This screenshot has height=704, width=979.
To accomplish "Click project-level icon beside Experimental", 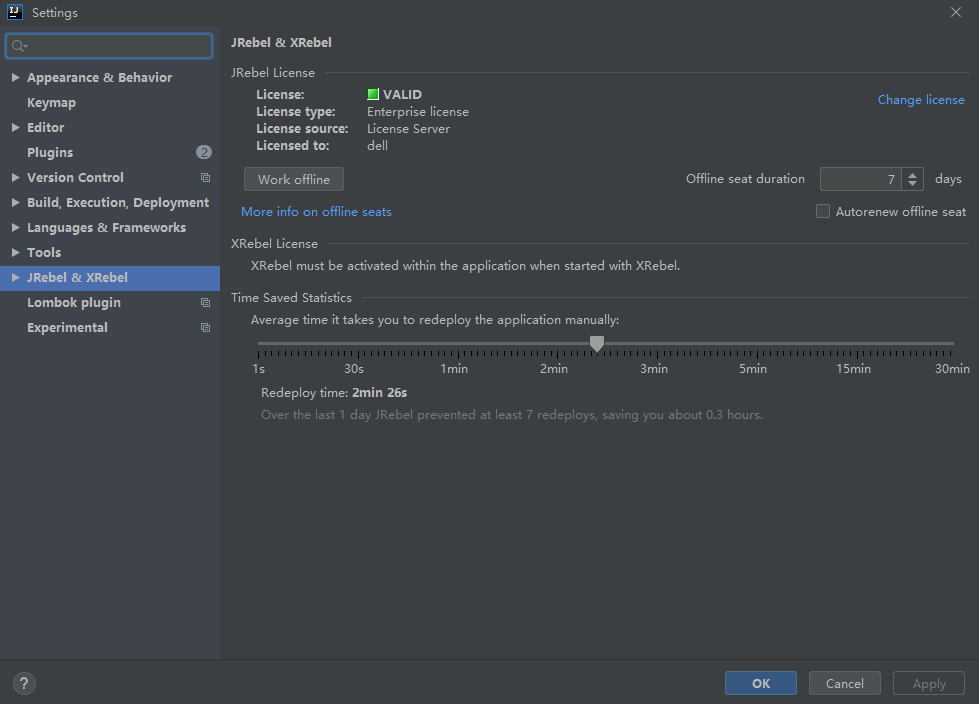I will pos(205,328).
